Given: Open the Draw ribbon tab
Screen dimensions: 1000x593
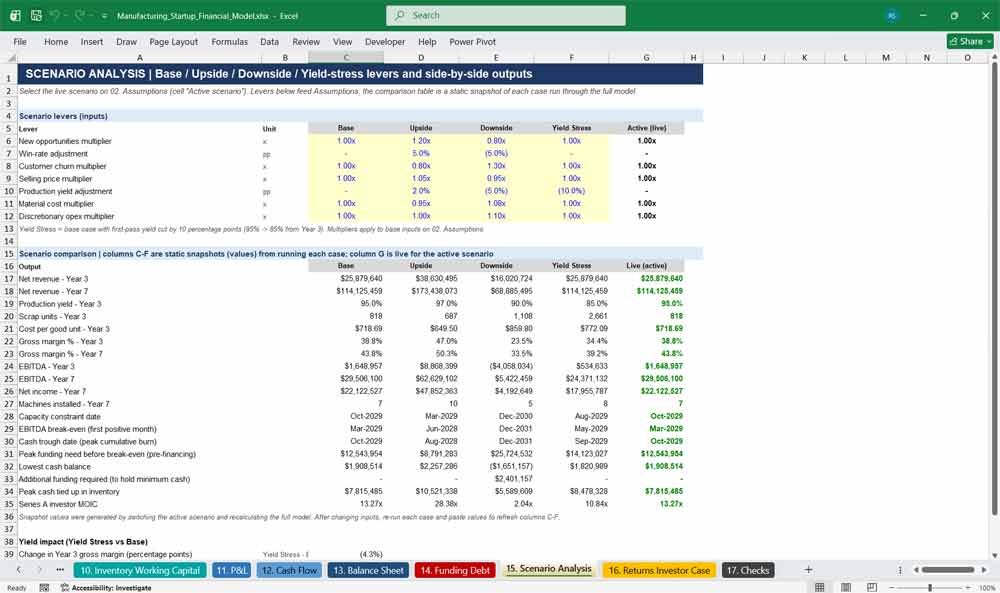Looking at the screenshot, I should tap(126, 41).
